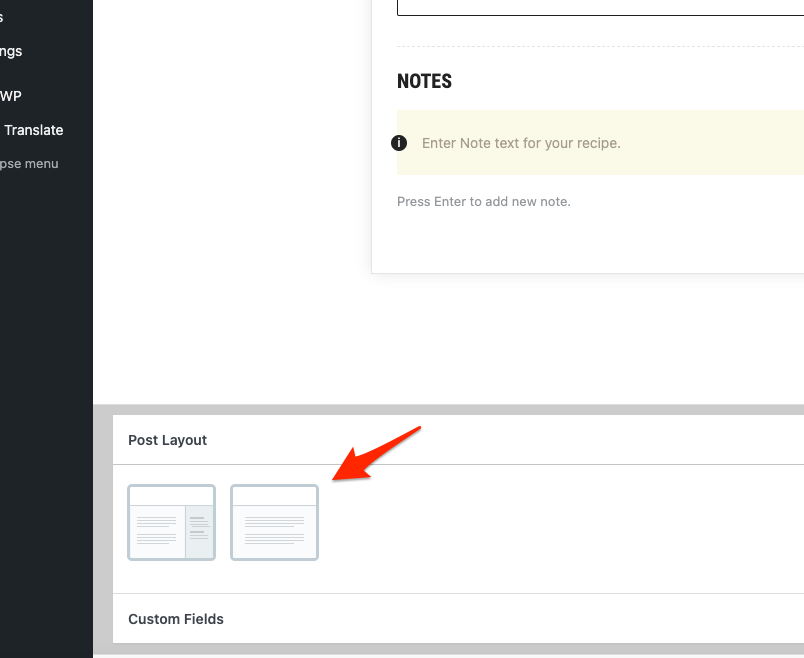
Task: Select the right-sidebar post layout thumbnail
Action: 171,522
